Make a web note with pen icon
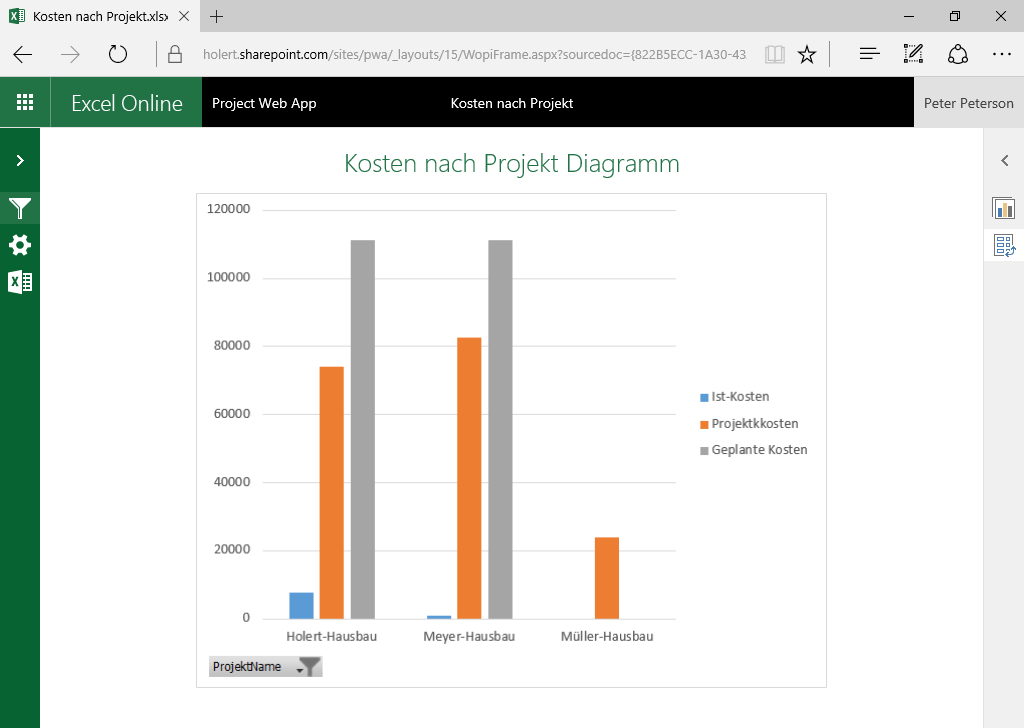The image size is (1024, 728). point(913,54)
